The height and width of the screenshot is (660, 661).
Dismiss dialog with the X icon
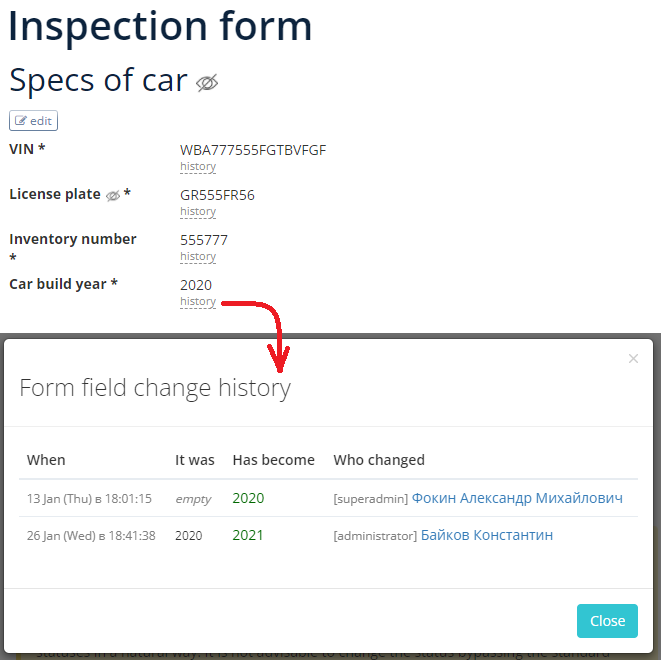point(633,359)
